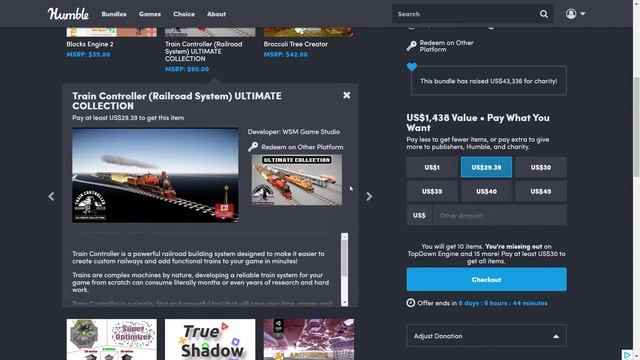Image resolution: width=640 pixels, height=360 pixels.
Task: Close the Train Controller details panel
Action: (x=347, y=95)
